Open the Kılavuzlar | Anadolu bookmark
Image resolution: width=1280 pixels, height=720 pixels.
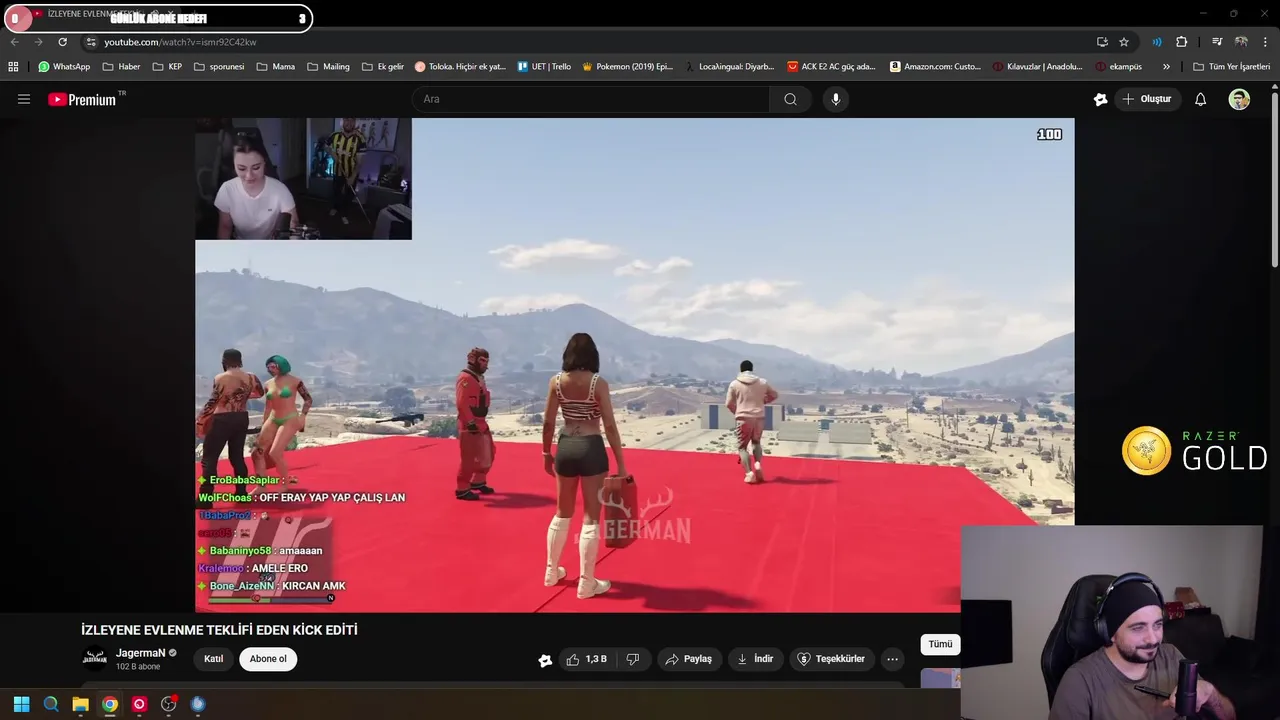1038,67
